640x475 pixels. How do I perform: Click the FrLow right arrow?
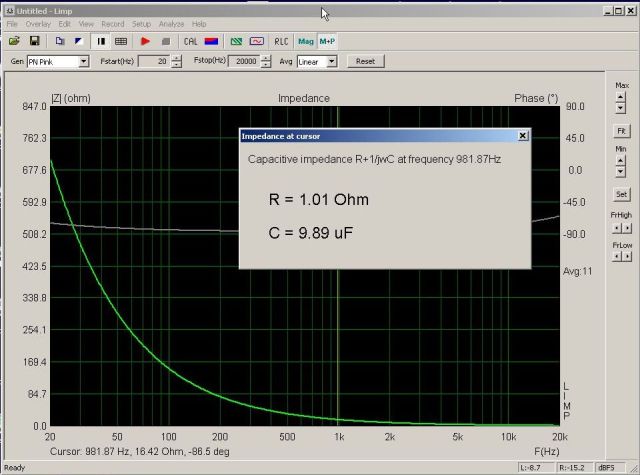coord(627,256)
